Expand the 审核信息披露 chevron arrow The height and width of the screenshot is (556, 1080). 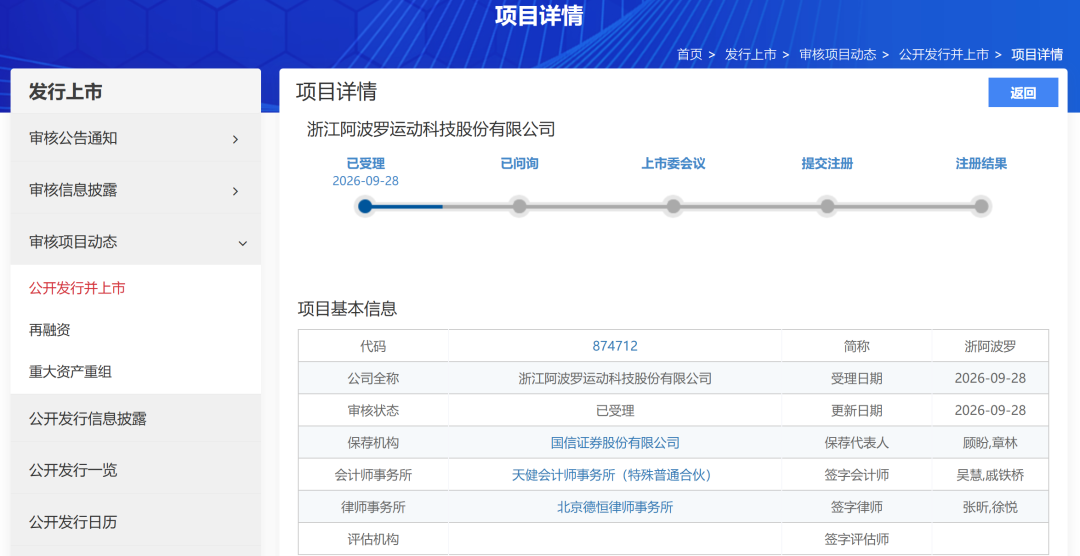click(x=236, y=191)
